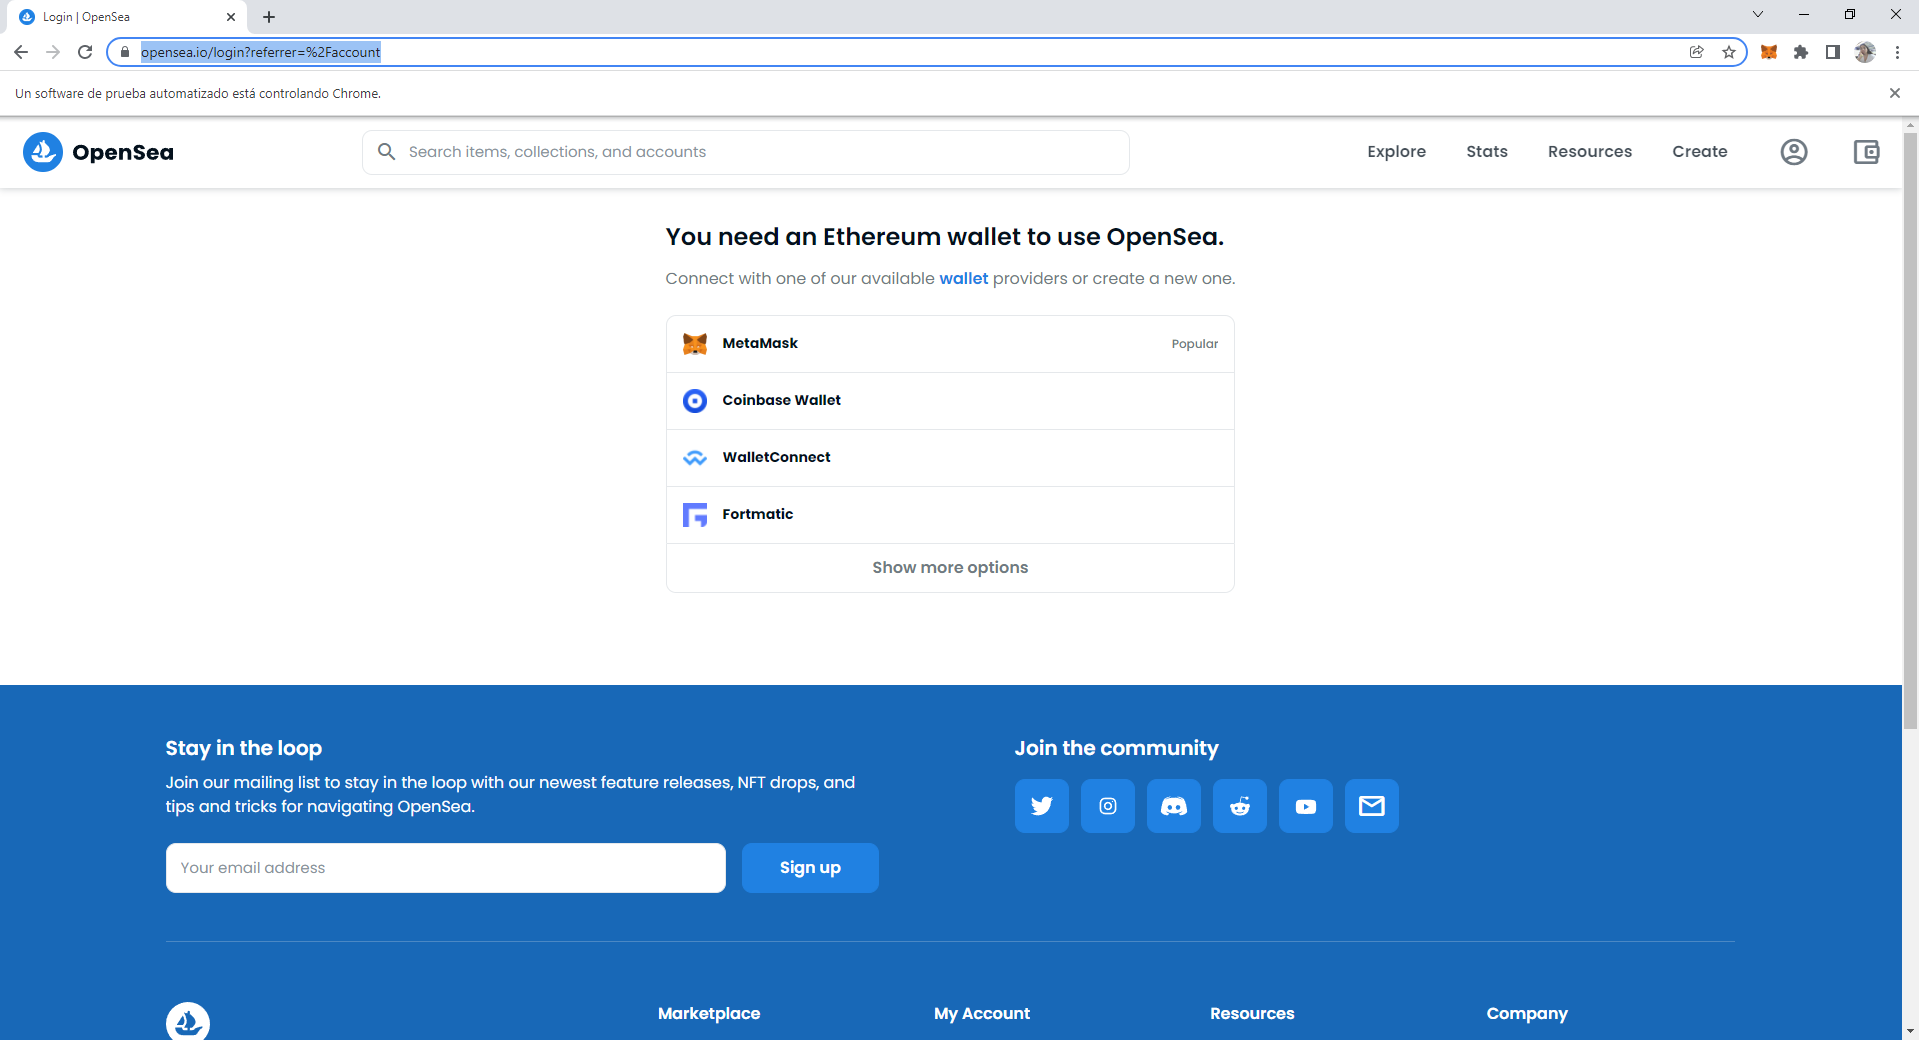Viewport: 1919px width, 1040px height.
Task: Click the Join the community heading
Action: pos(1117,748)
